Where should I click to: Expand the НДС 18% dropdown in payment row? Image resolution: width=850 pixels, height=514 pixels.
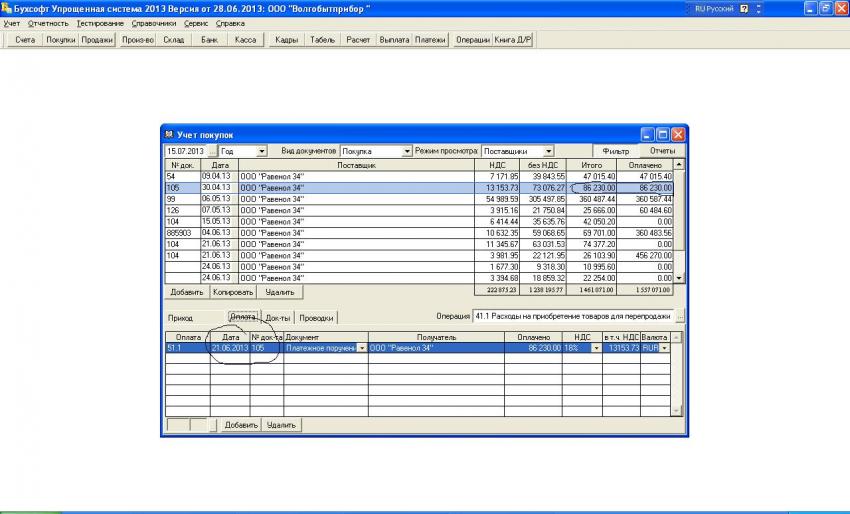597,348
